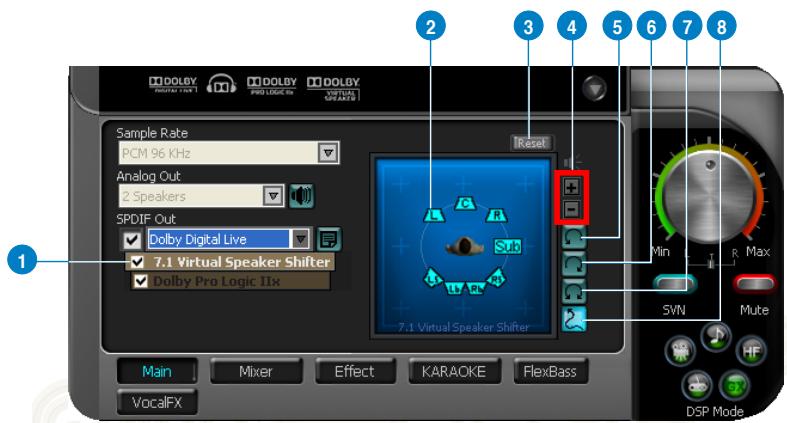Image resolution: width=787 pixels, height=423 pixels.
Task: Select the Right speaker R icon
Action: tap(497, 215)
